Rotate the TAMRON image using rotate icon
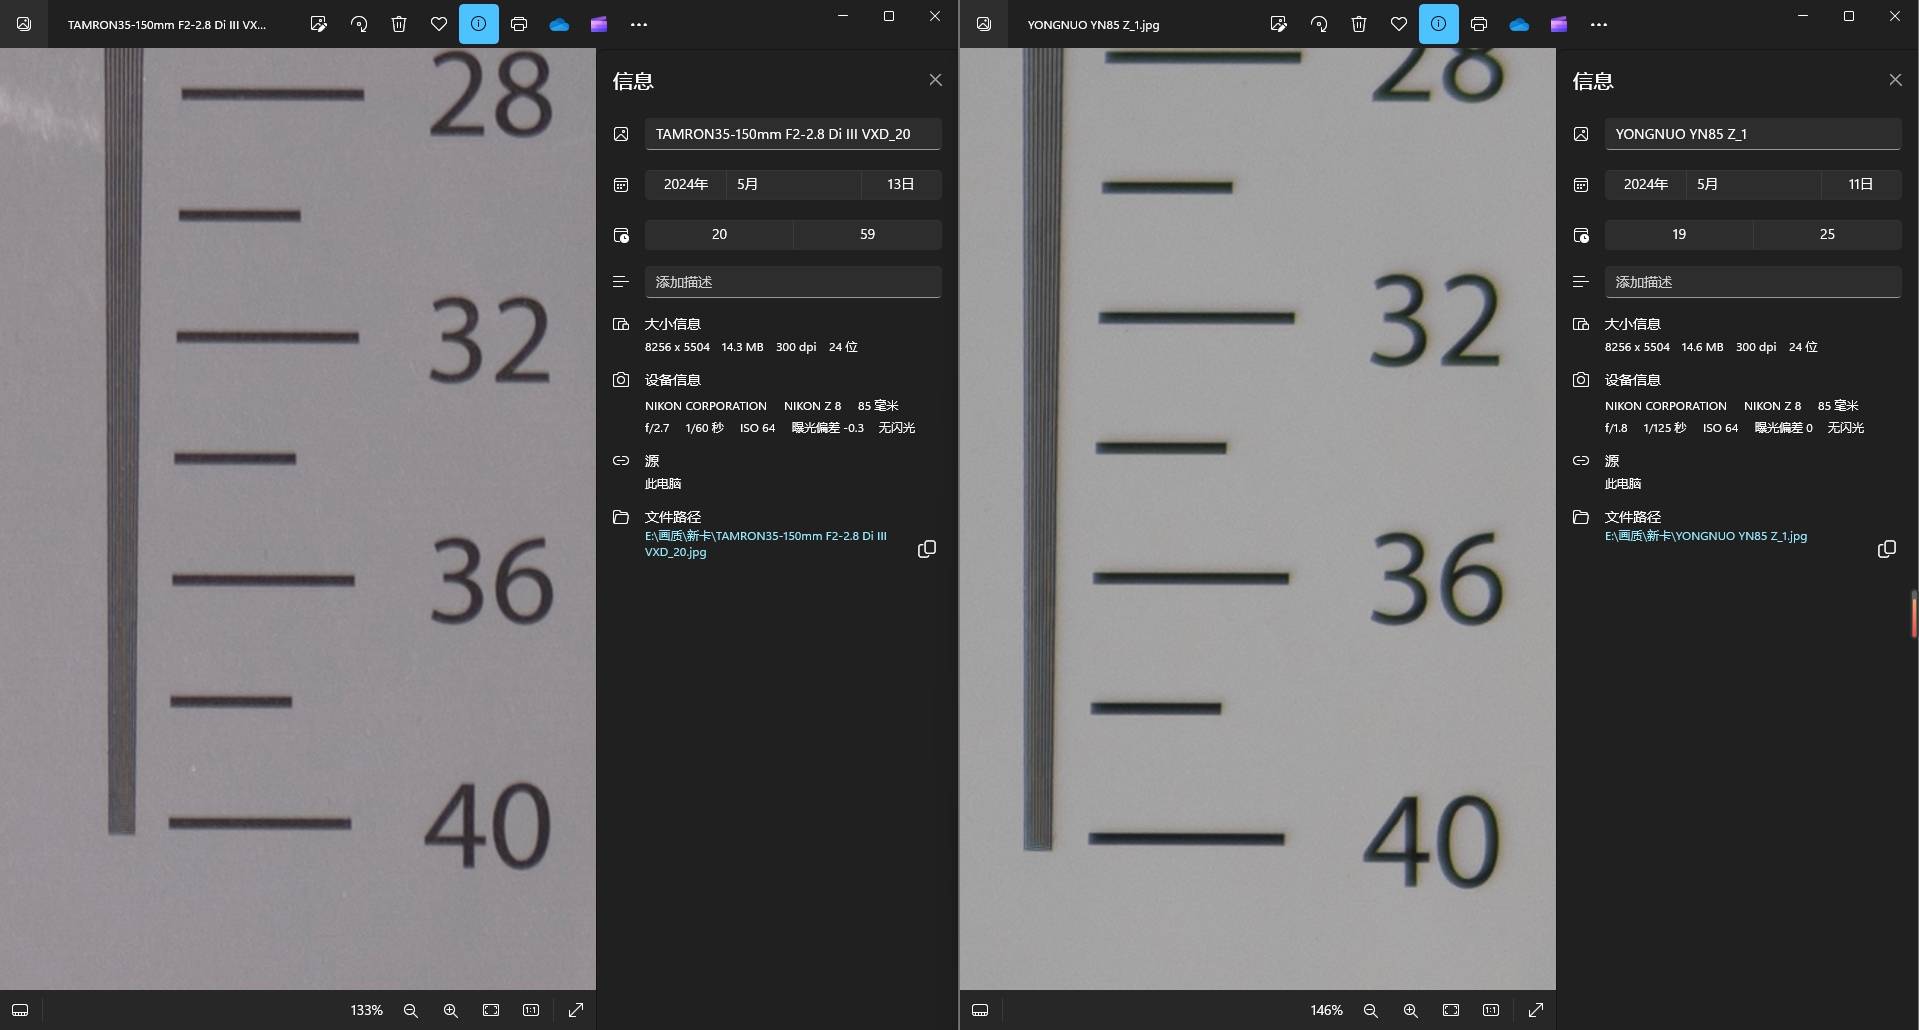The image size is (1919, 1030). click(x=359, y=24)
